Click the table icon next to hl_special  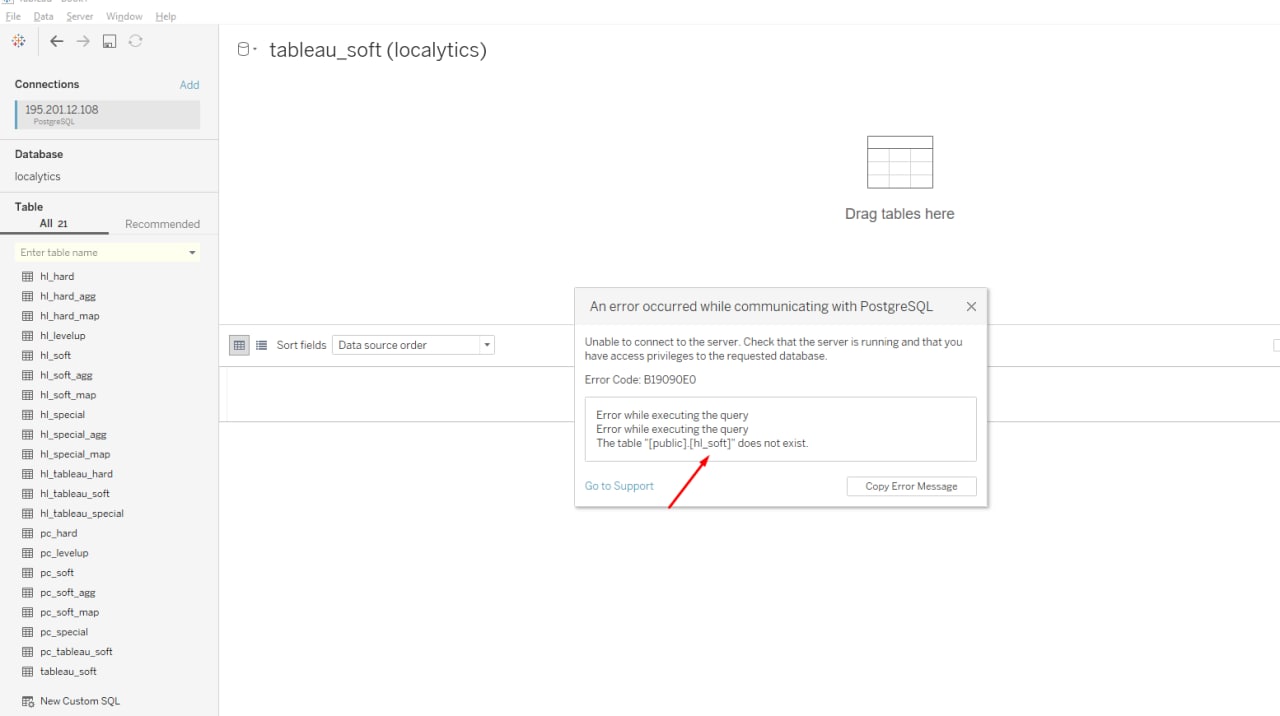tap(27, 414)
